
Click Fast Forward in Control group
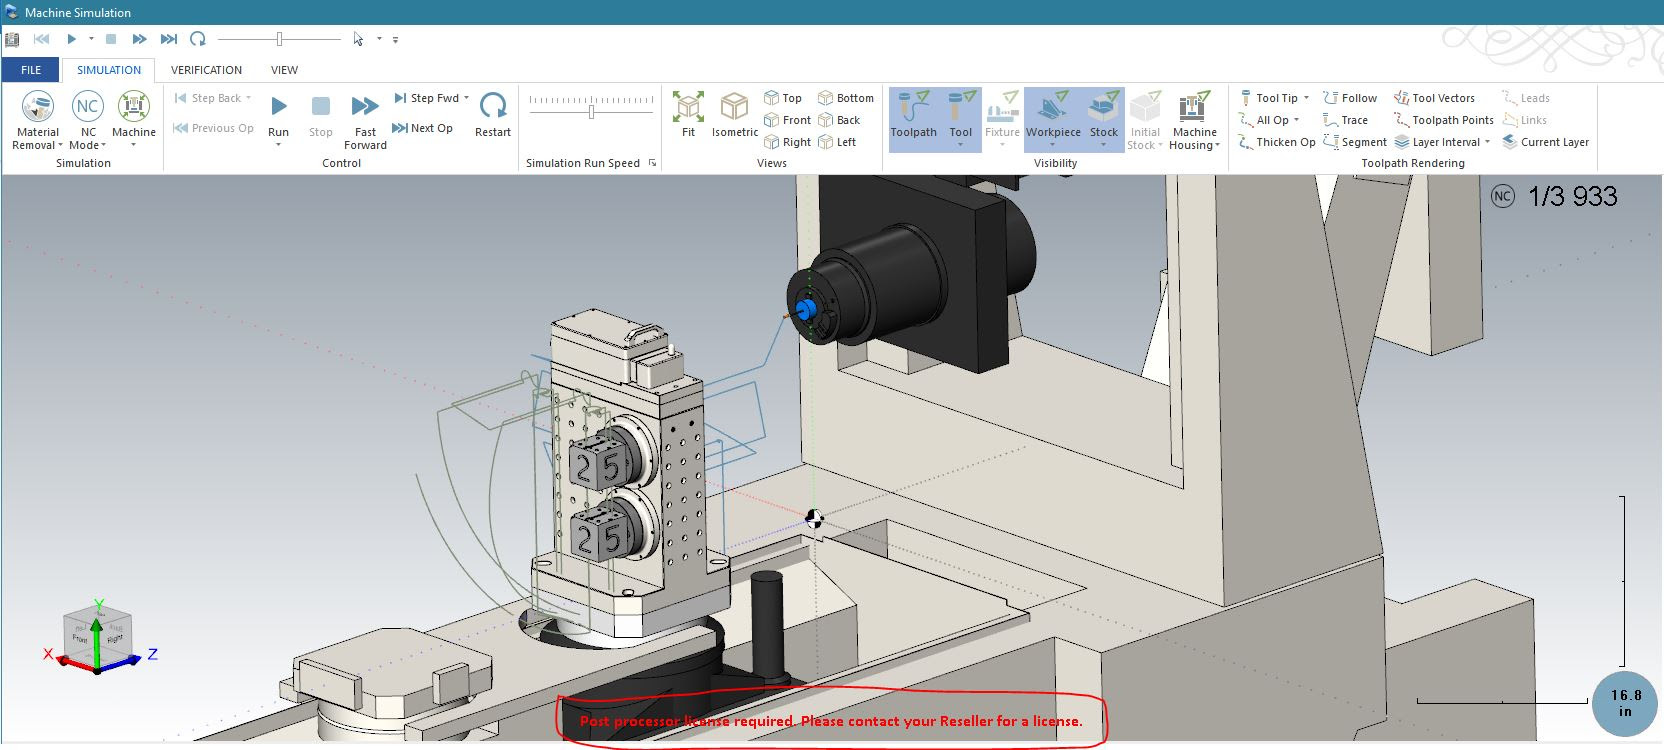tap(365, 107)
